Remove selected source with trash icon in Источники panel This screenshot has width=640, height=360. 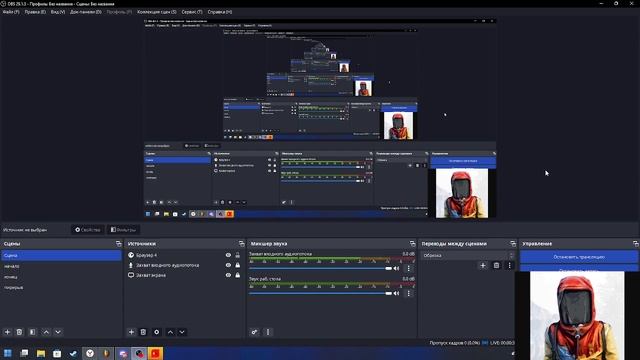click(x=143, y=332)
